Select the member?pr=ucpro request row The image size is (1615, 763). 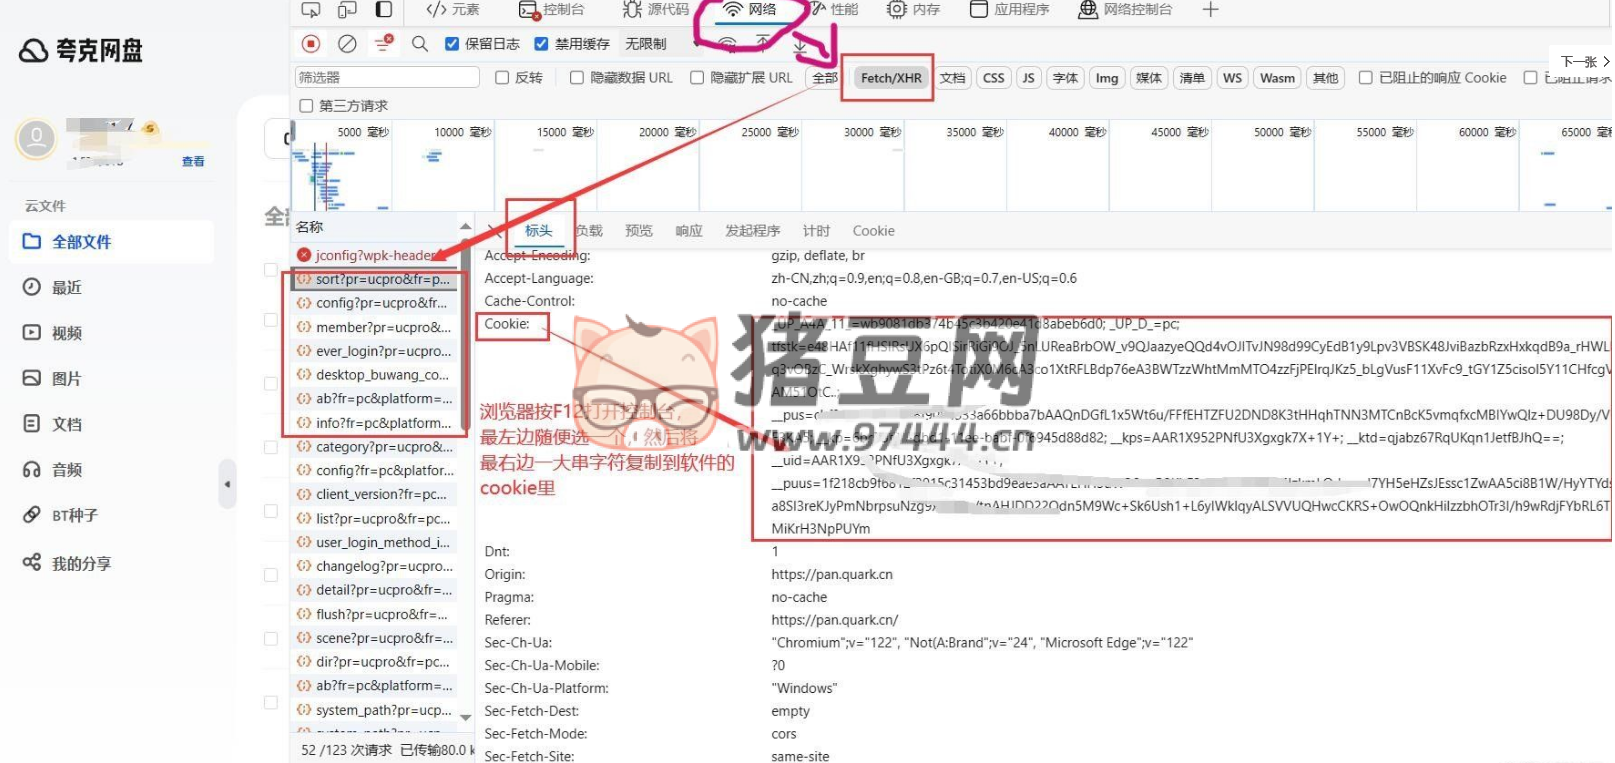(375, 327)
